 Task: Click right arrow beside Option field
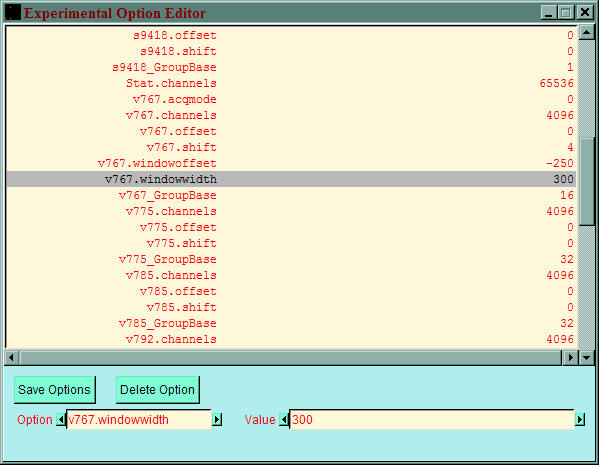pyautogui.click(x=217, y=420)
